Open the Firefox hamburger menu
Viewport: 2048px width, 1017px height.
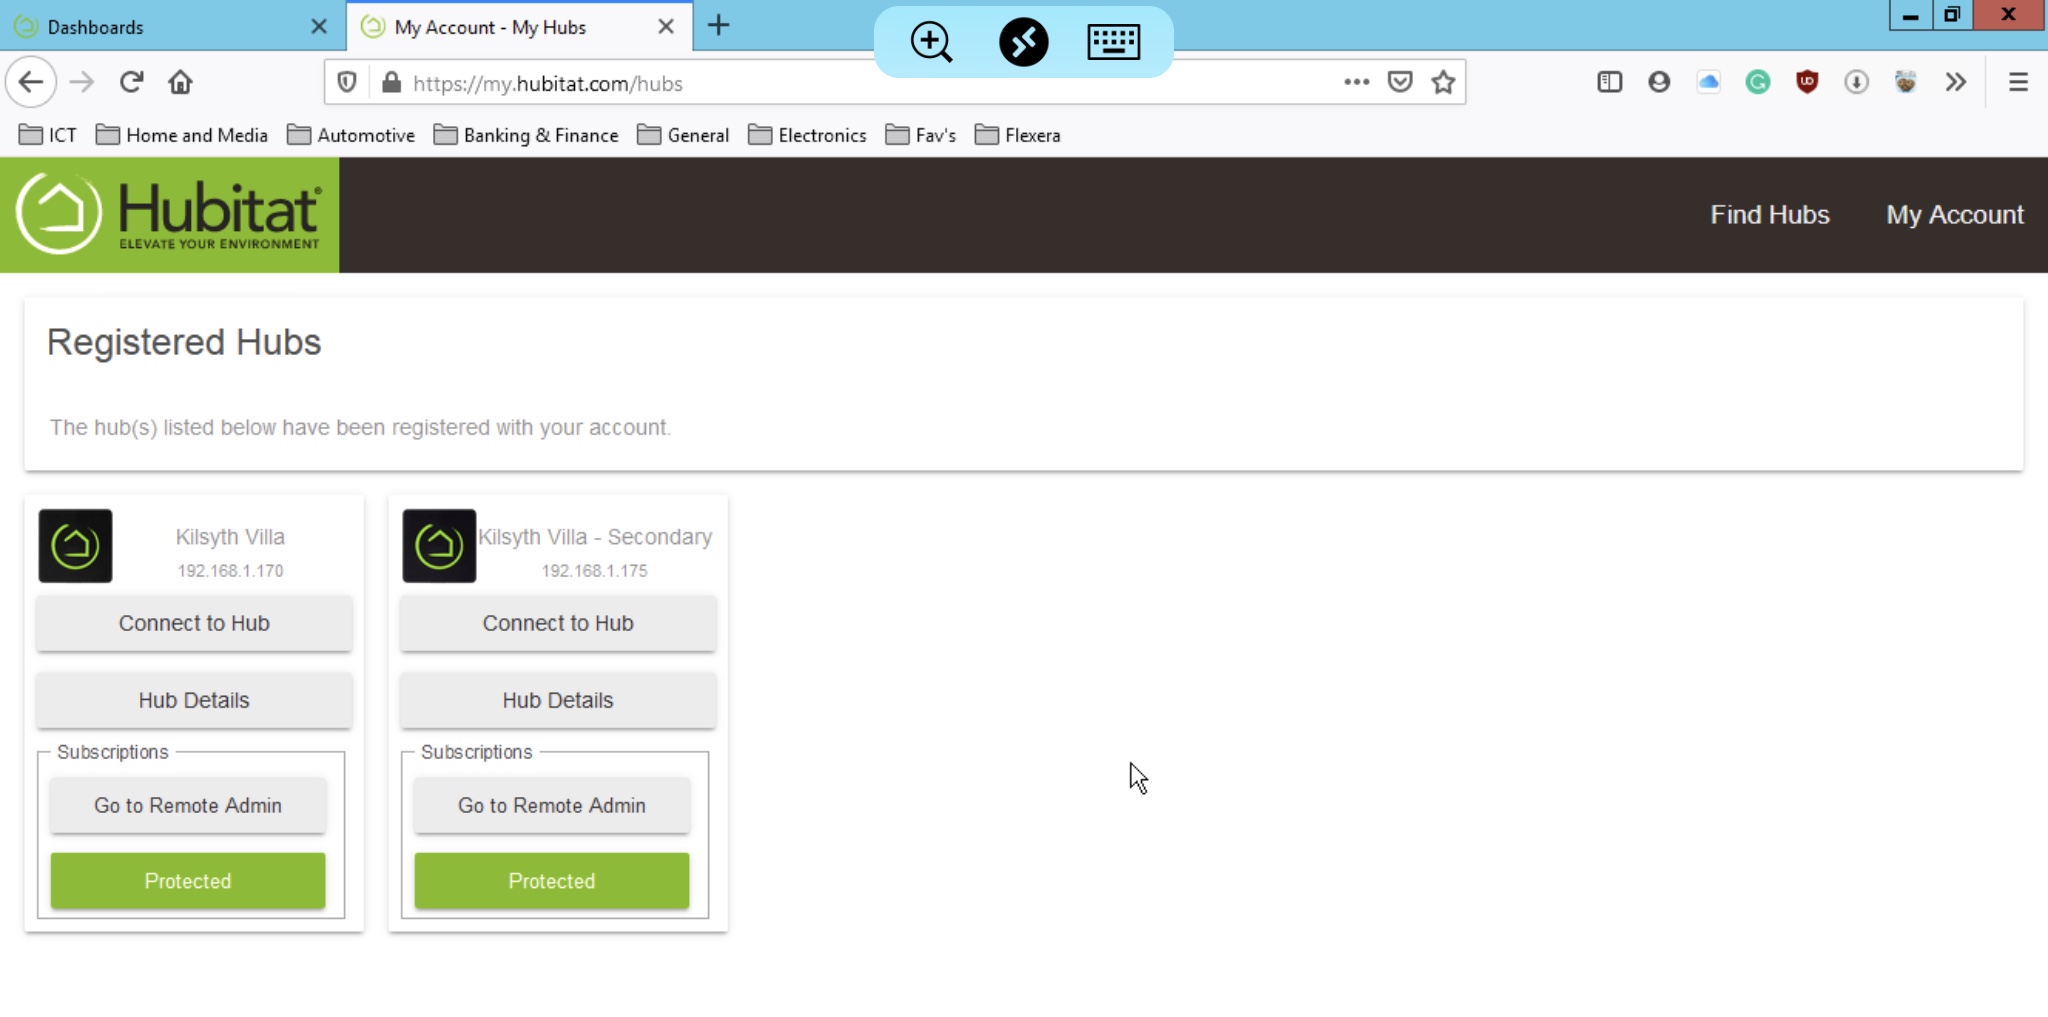[2018, 82]
